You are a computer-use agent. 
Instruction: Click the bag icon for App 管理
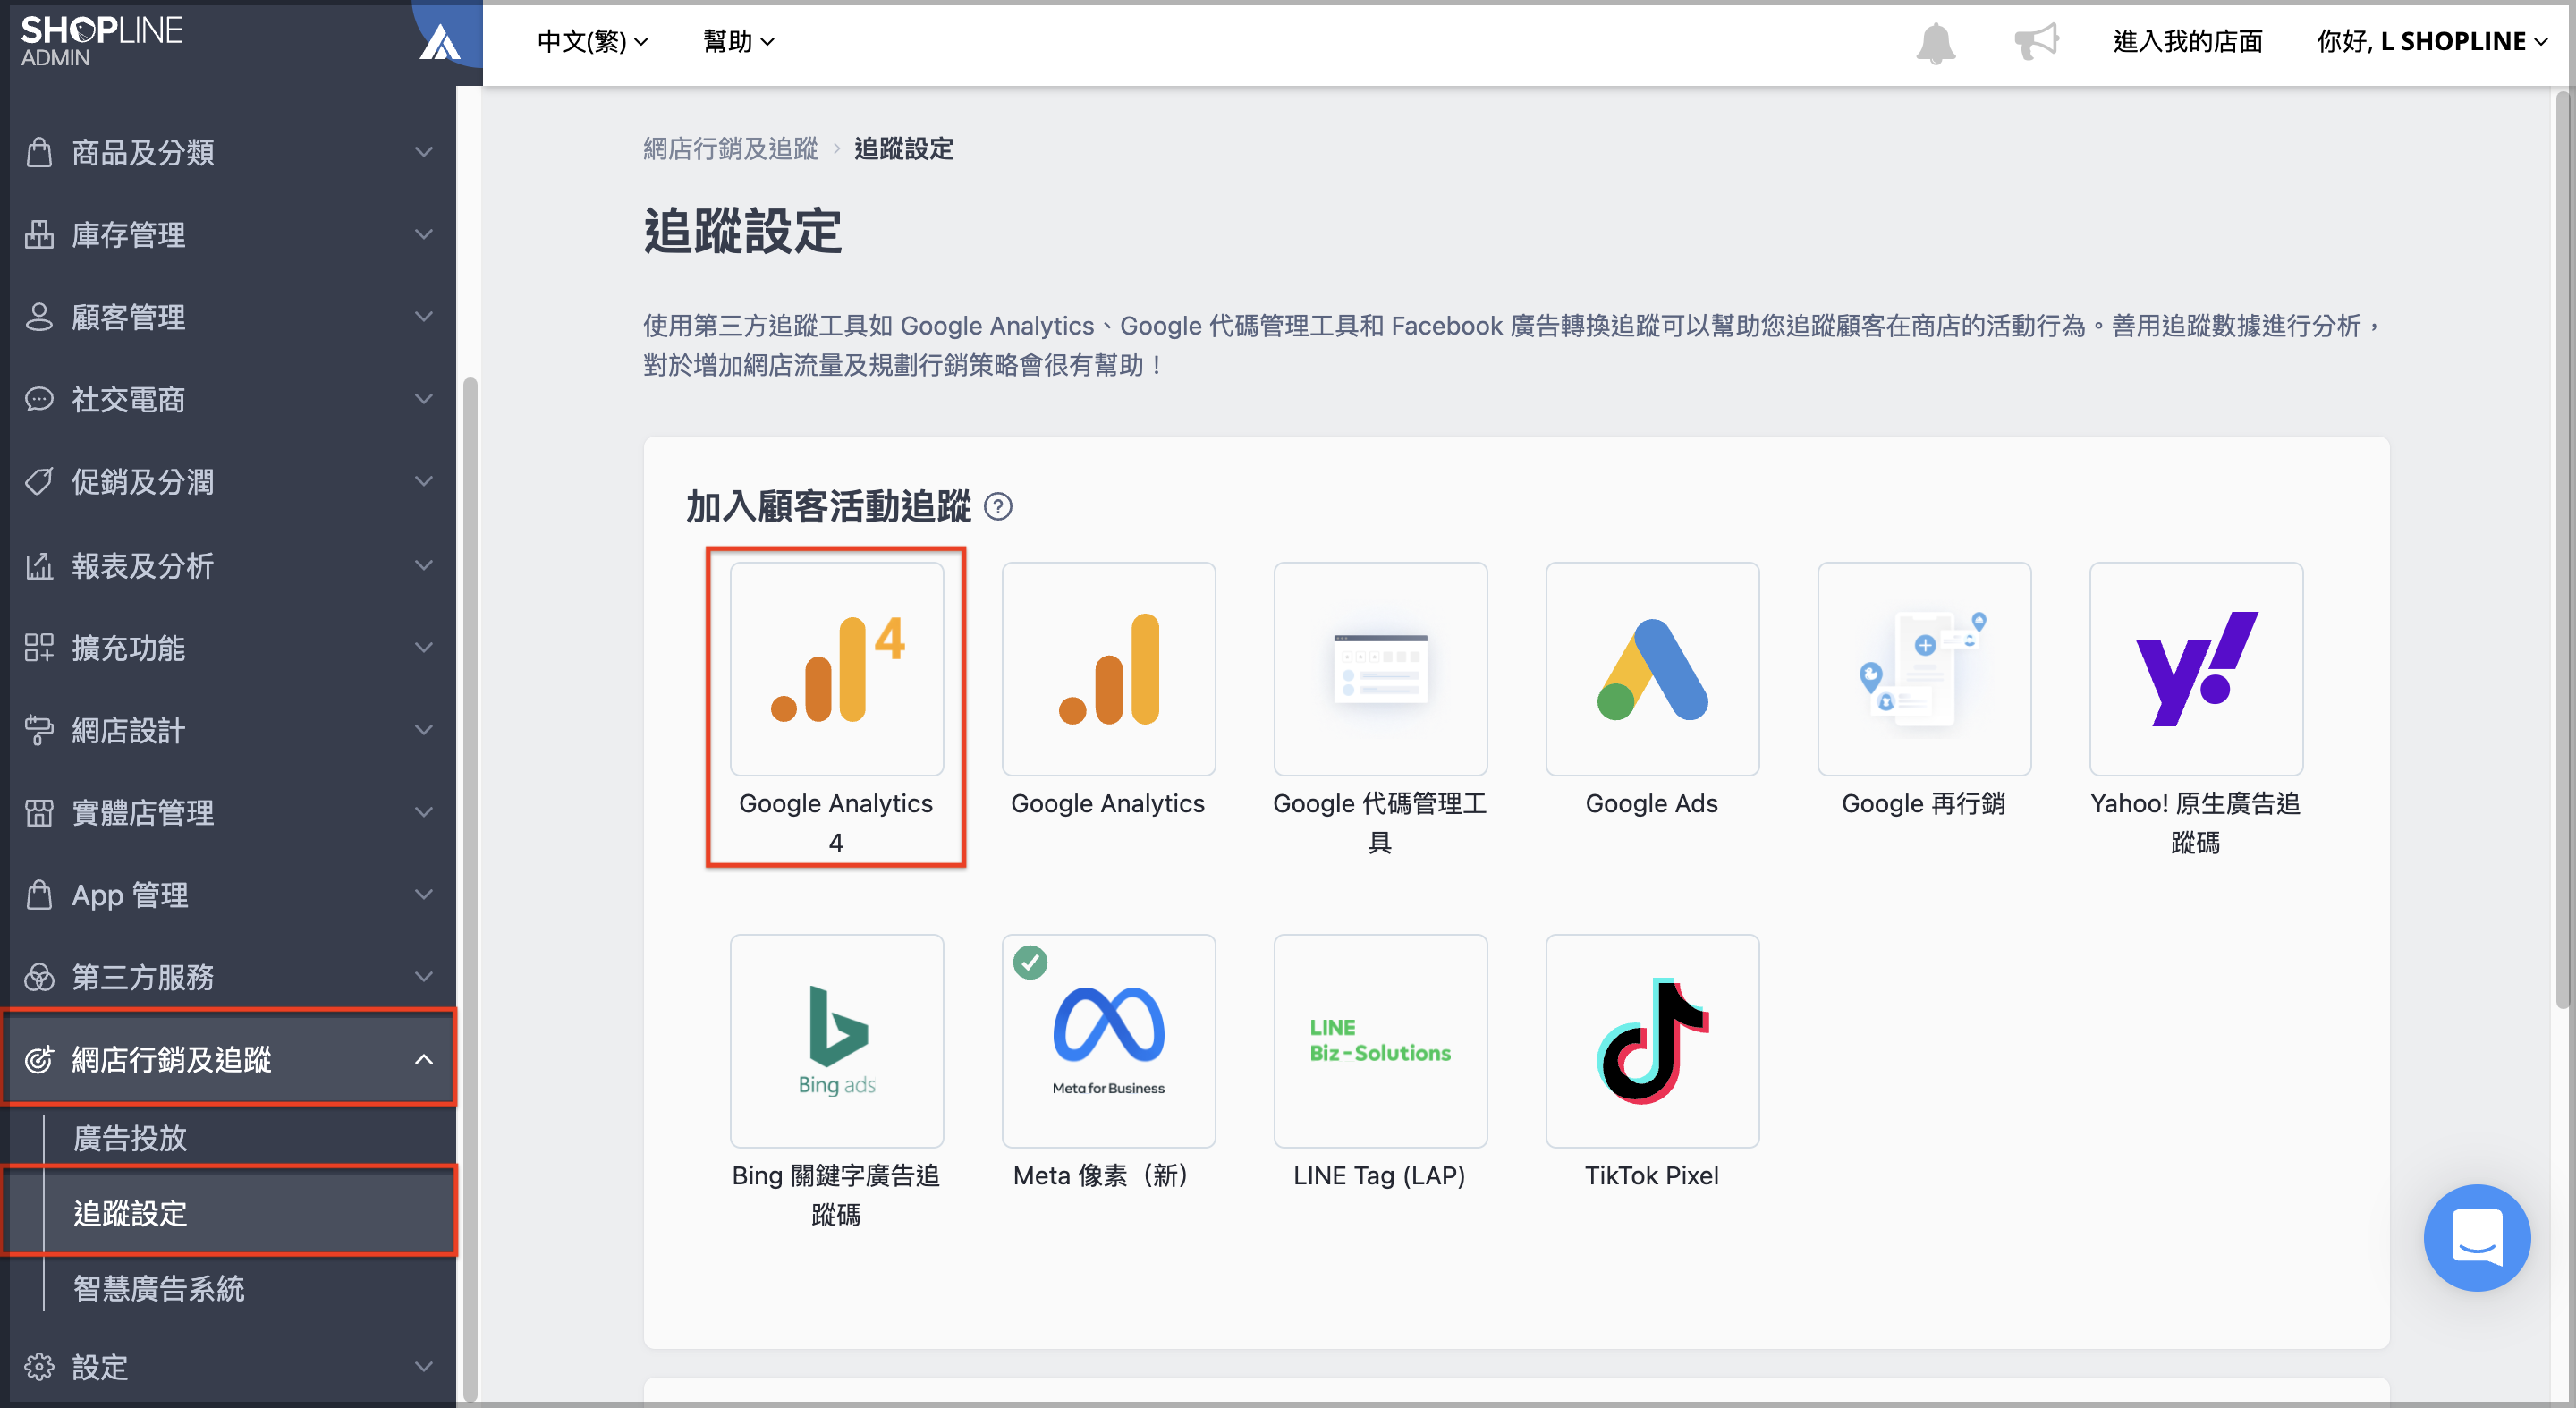tap(39, 894)
